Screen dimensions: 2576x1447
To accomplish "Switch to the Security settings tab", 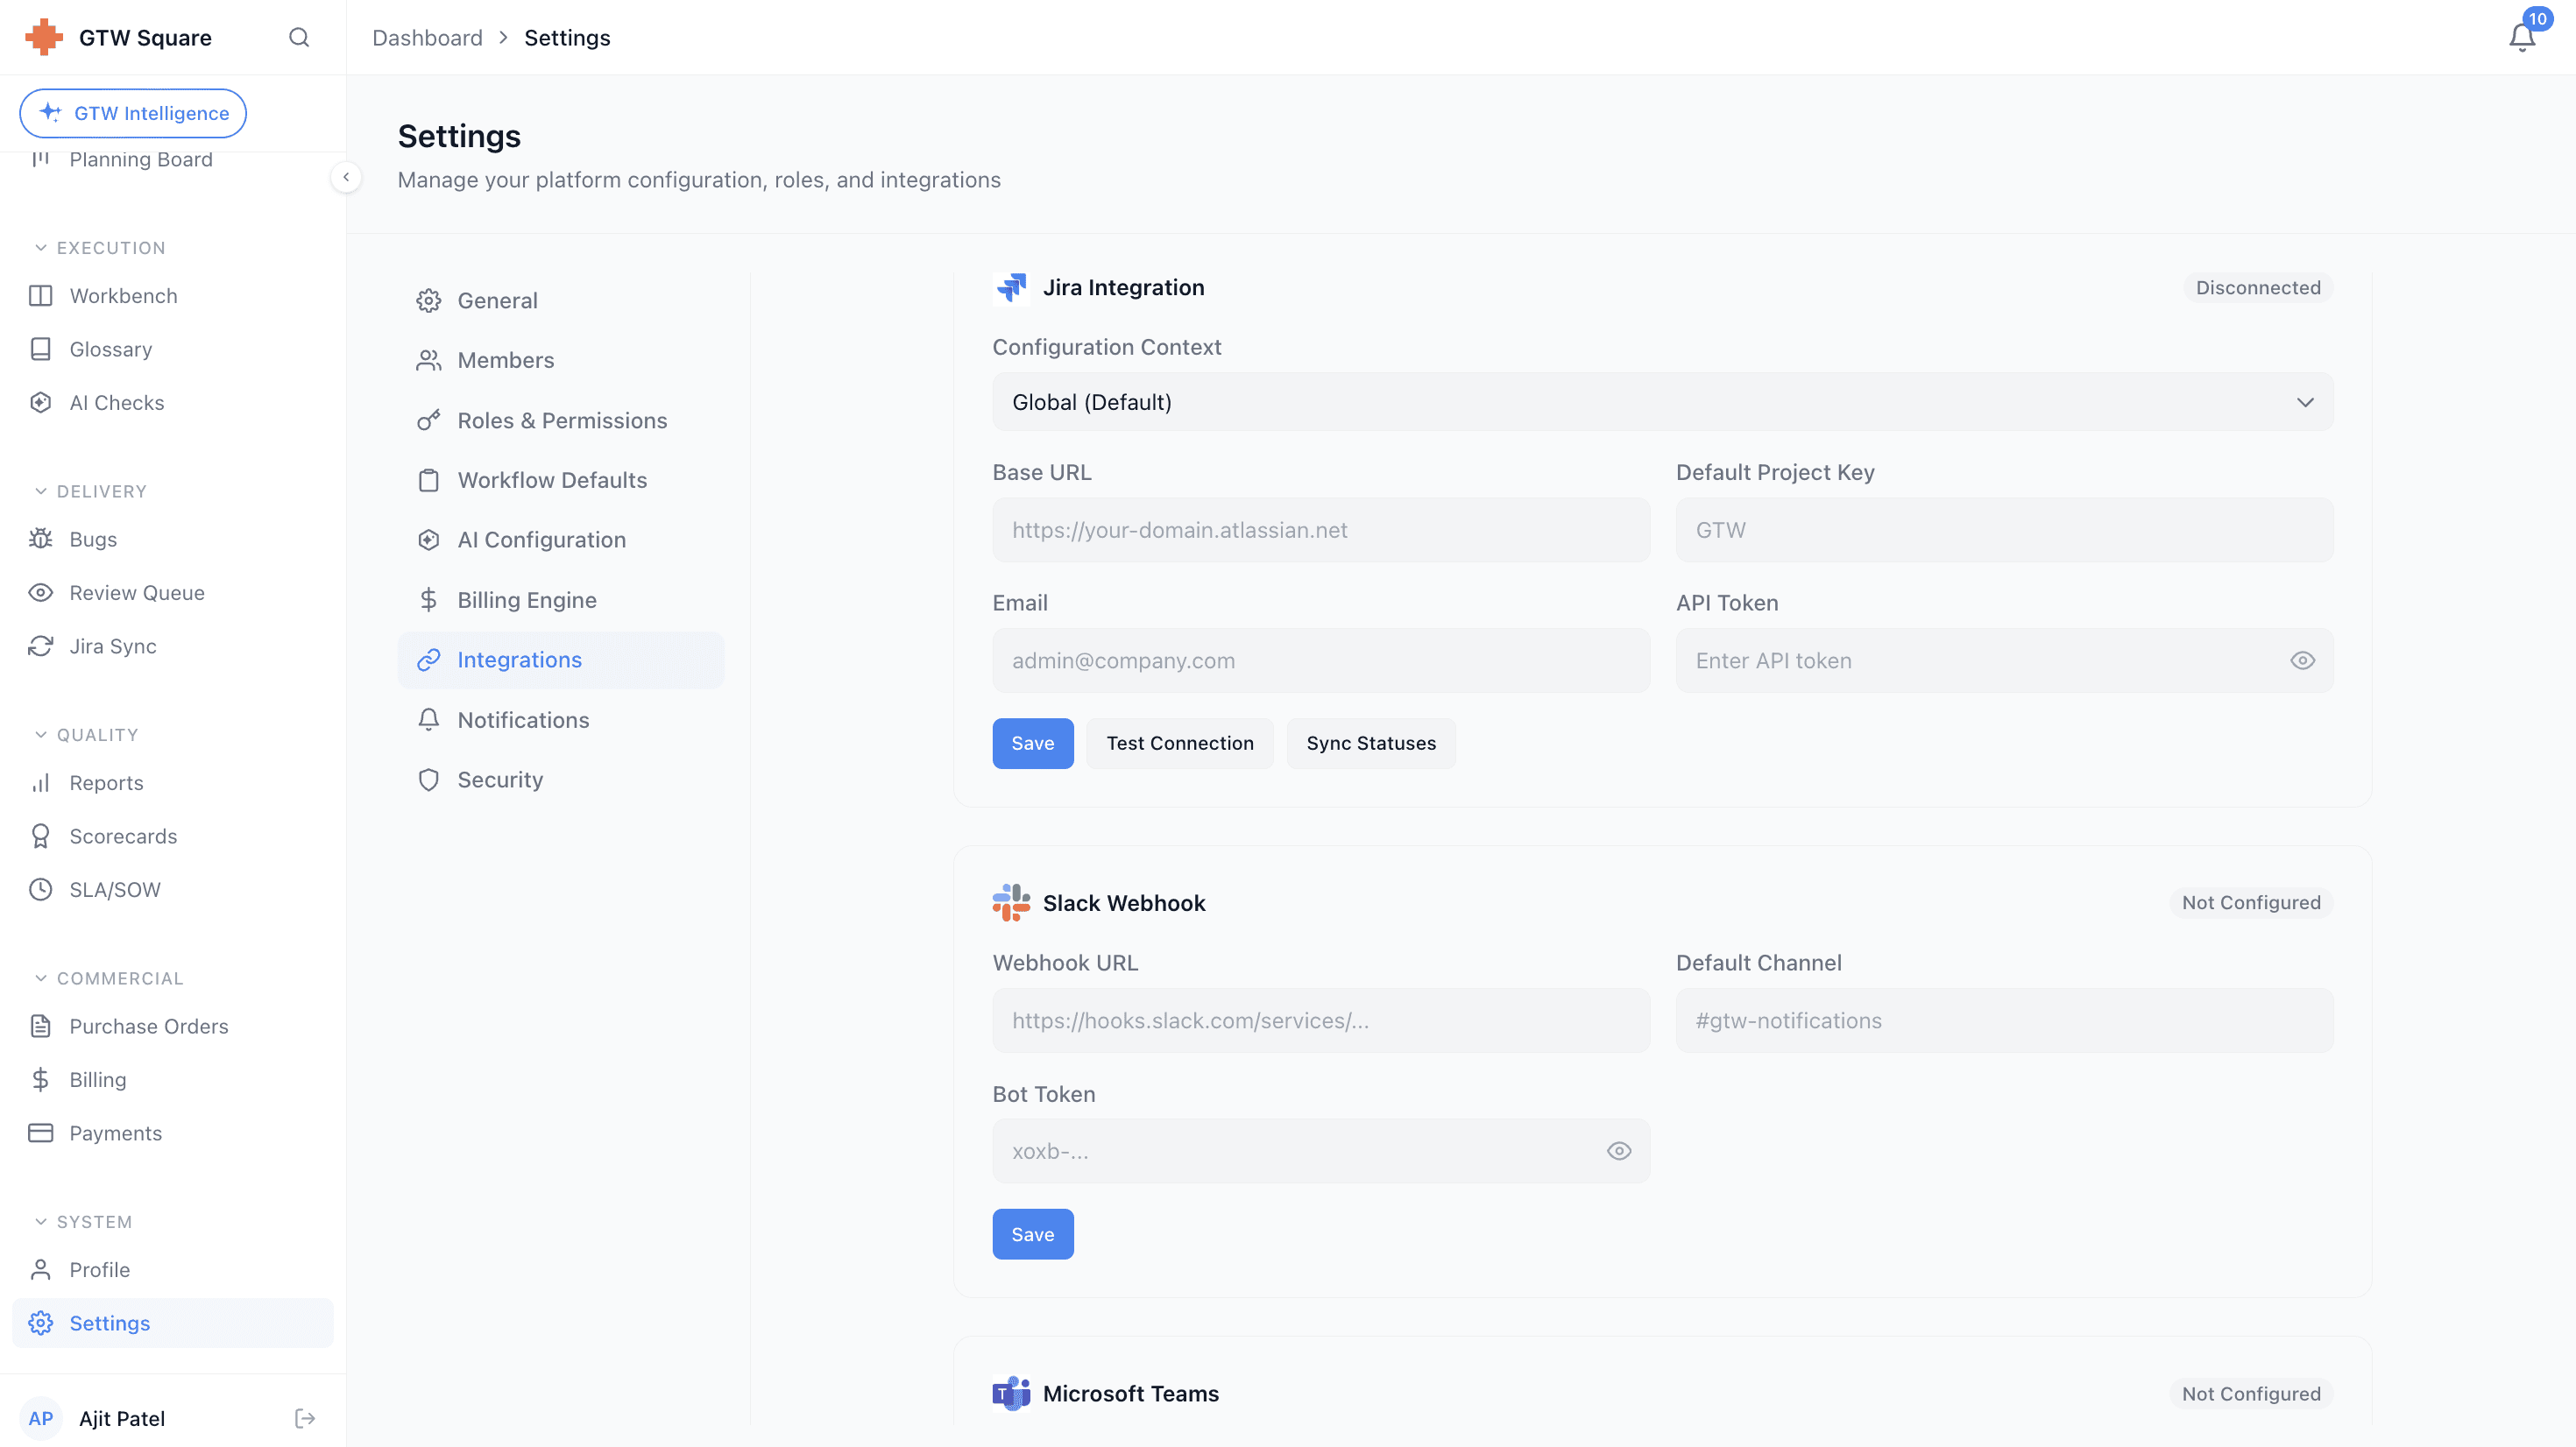I will click(499, 780).
